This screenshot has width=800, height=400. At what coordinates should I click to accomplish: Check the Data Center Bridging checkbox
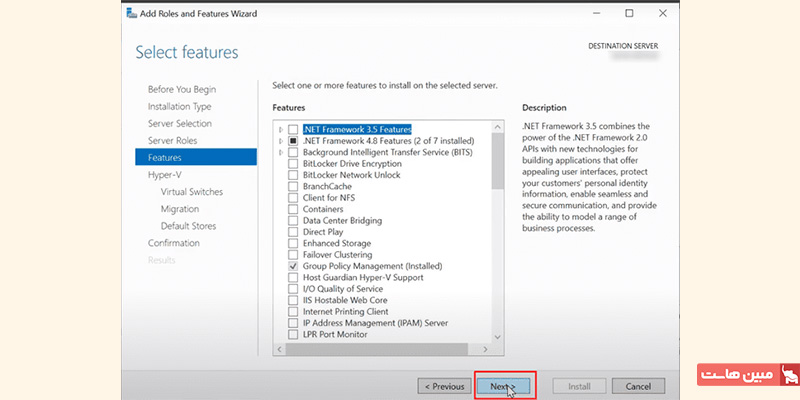click(x=293, y=220)
